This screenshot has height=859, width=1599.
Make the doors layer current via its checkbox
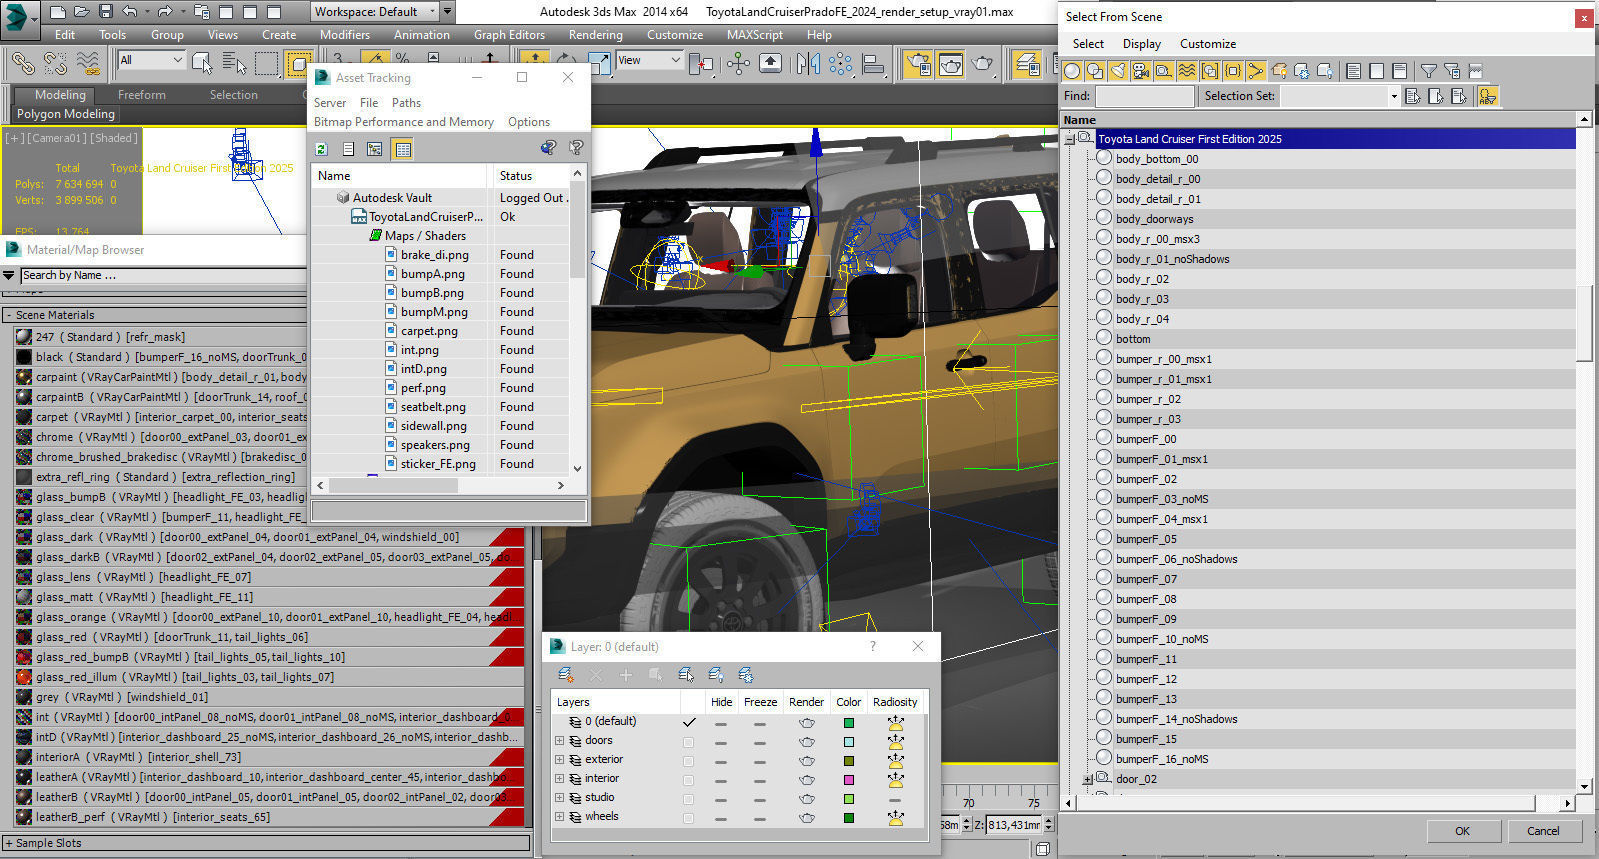click(688, 741)
